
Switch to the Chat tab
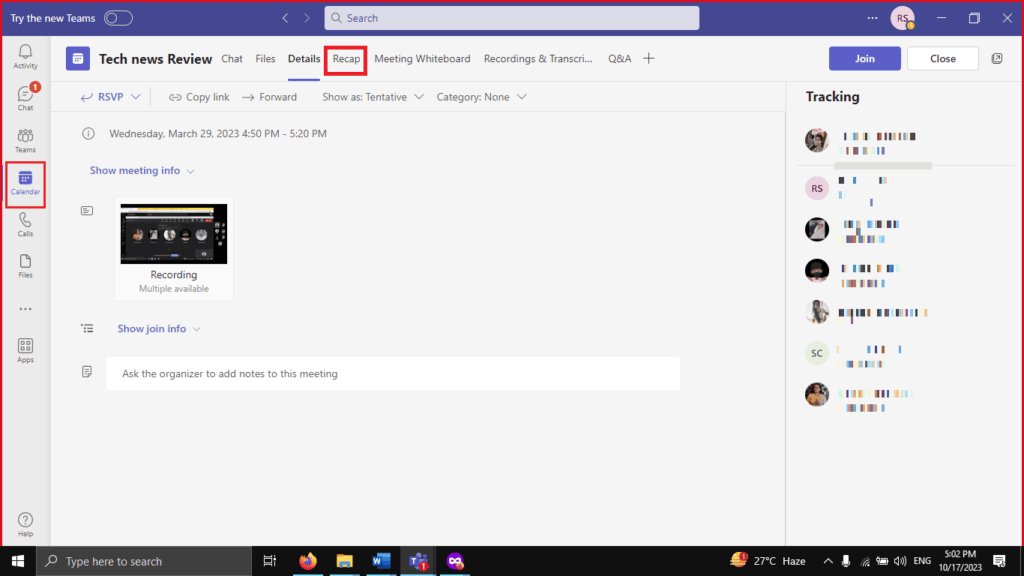[232, 59]
